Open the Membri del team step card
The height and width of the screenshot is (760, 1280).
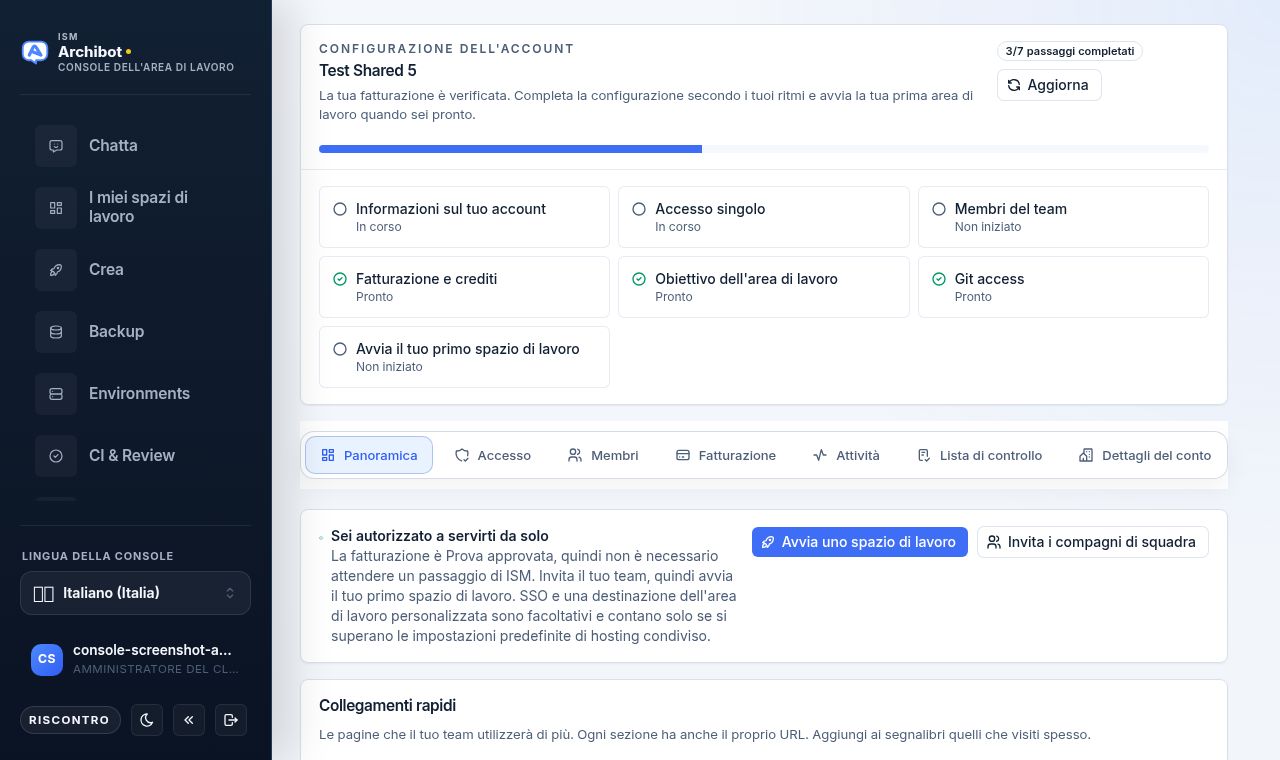coord(1063,217)
